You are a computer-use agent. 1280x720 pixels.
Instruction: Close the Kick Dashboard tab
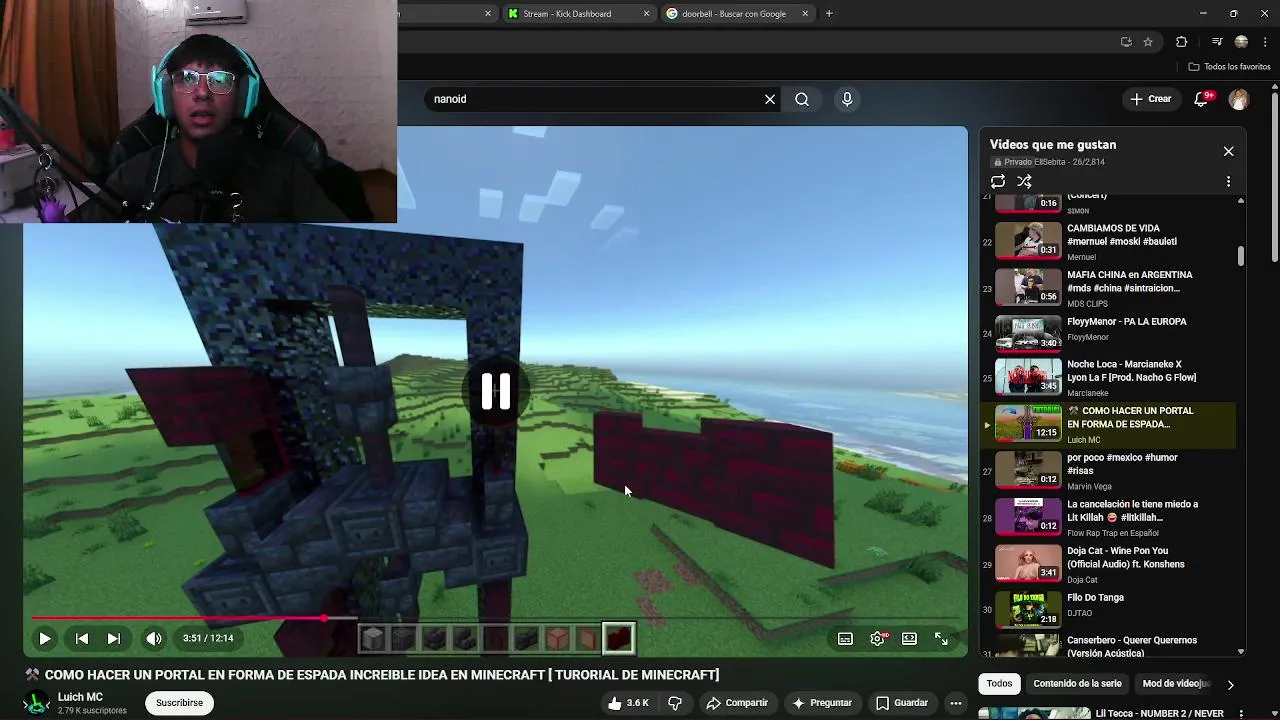point(647,14)
